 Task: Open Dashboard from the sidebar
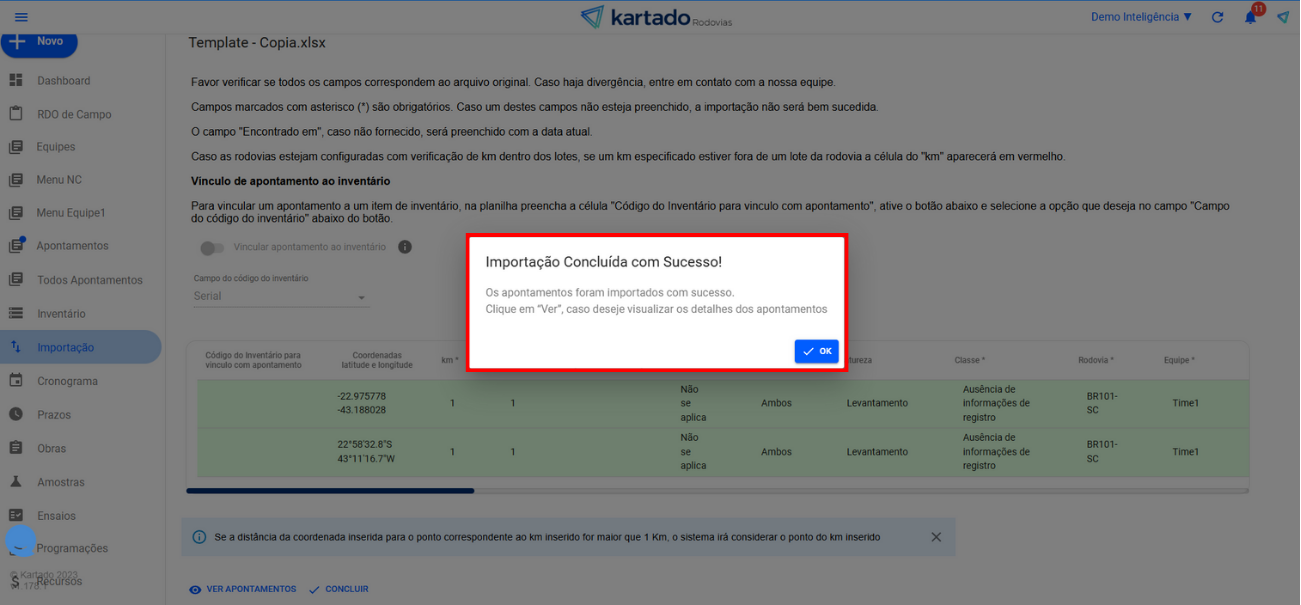pyautogui.click(x=63, y=81)
